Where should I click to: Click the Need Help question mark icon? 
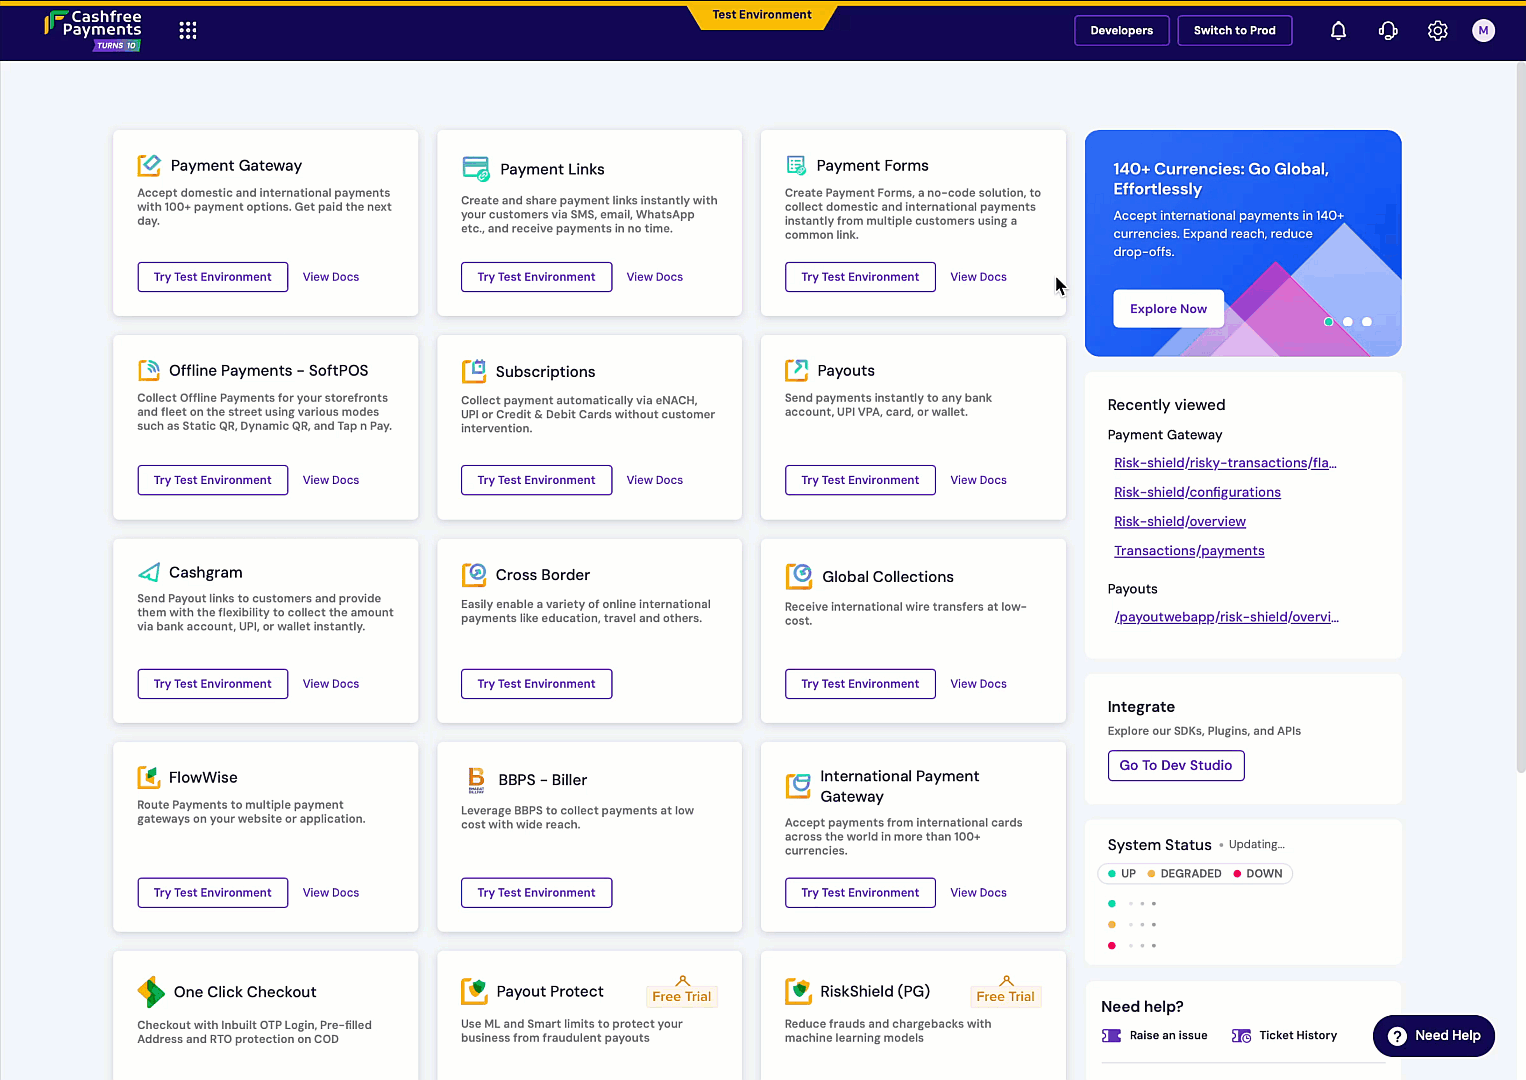click(x=1397, y=1036)
